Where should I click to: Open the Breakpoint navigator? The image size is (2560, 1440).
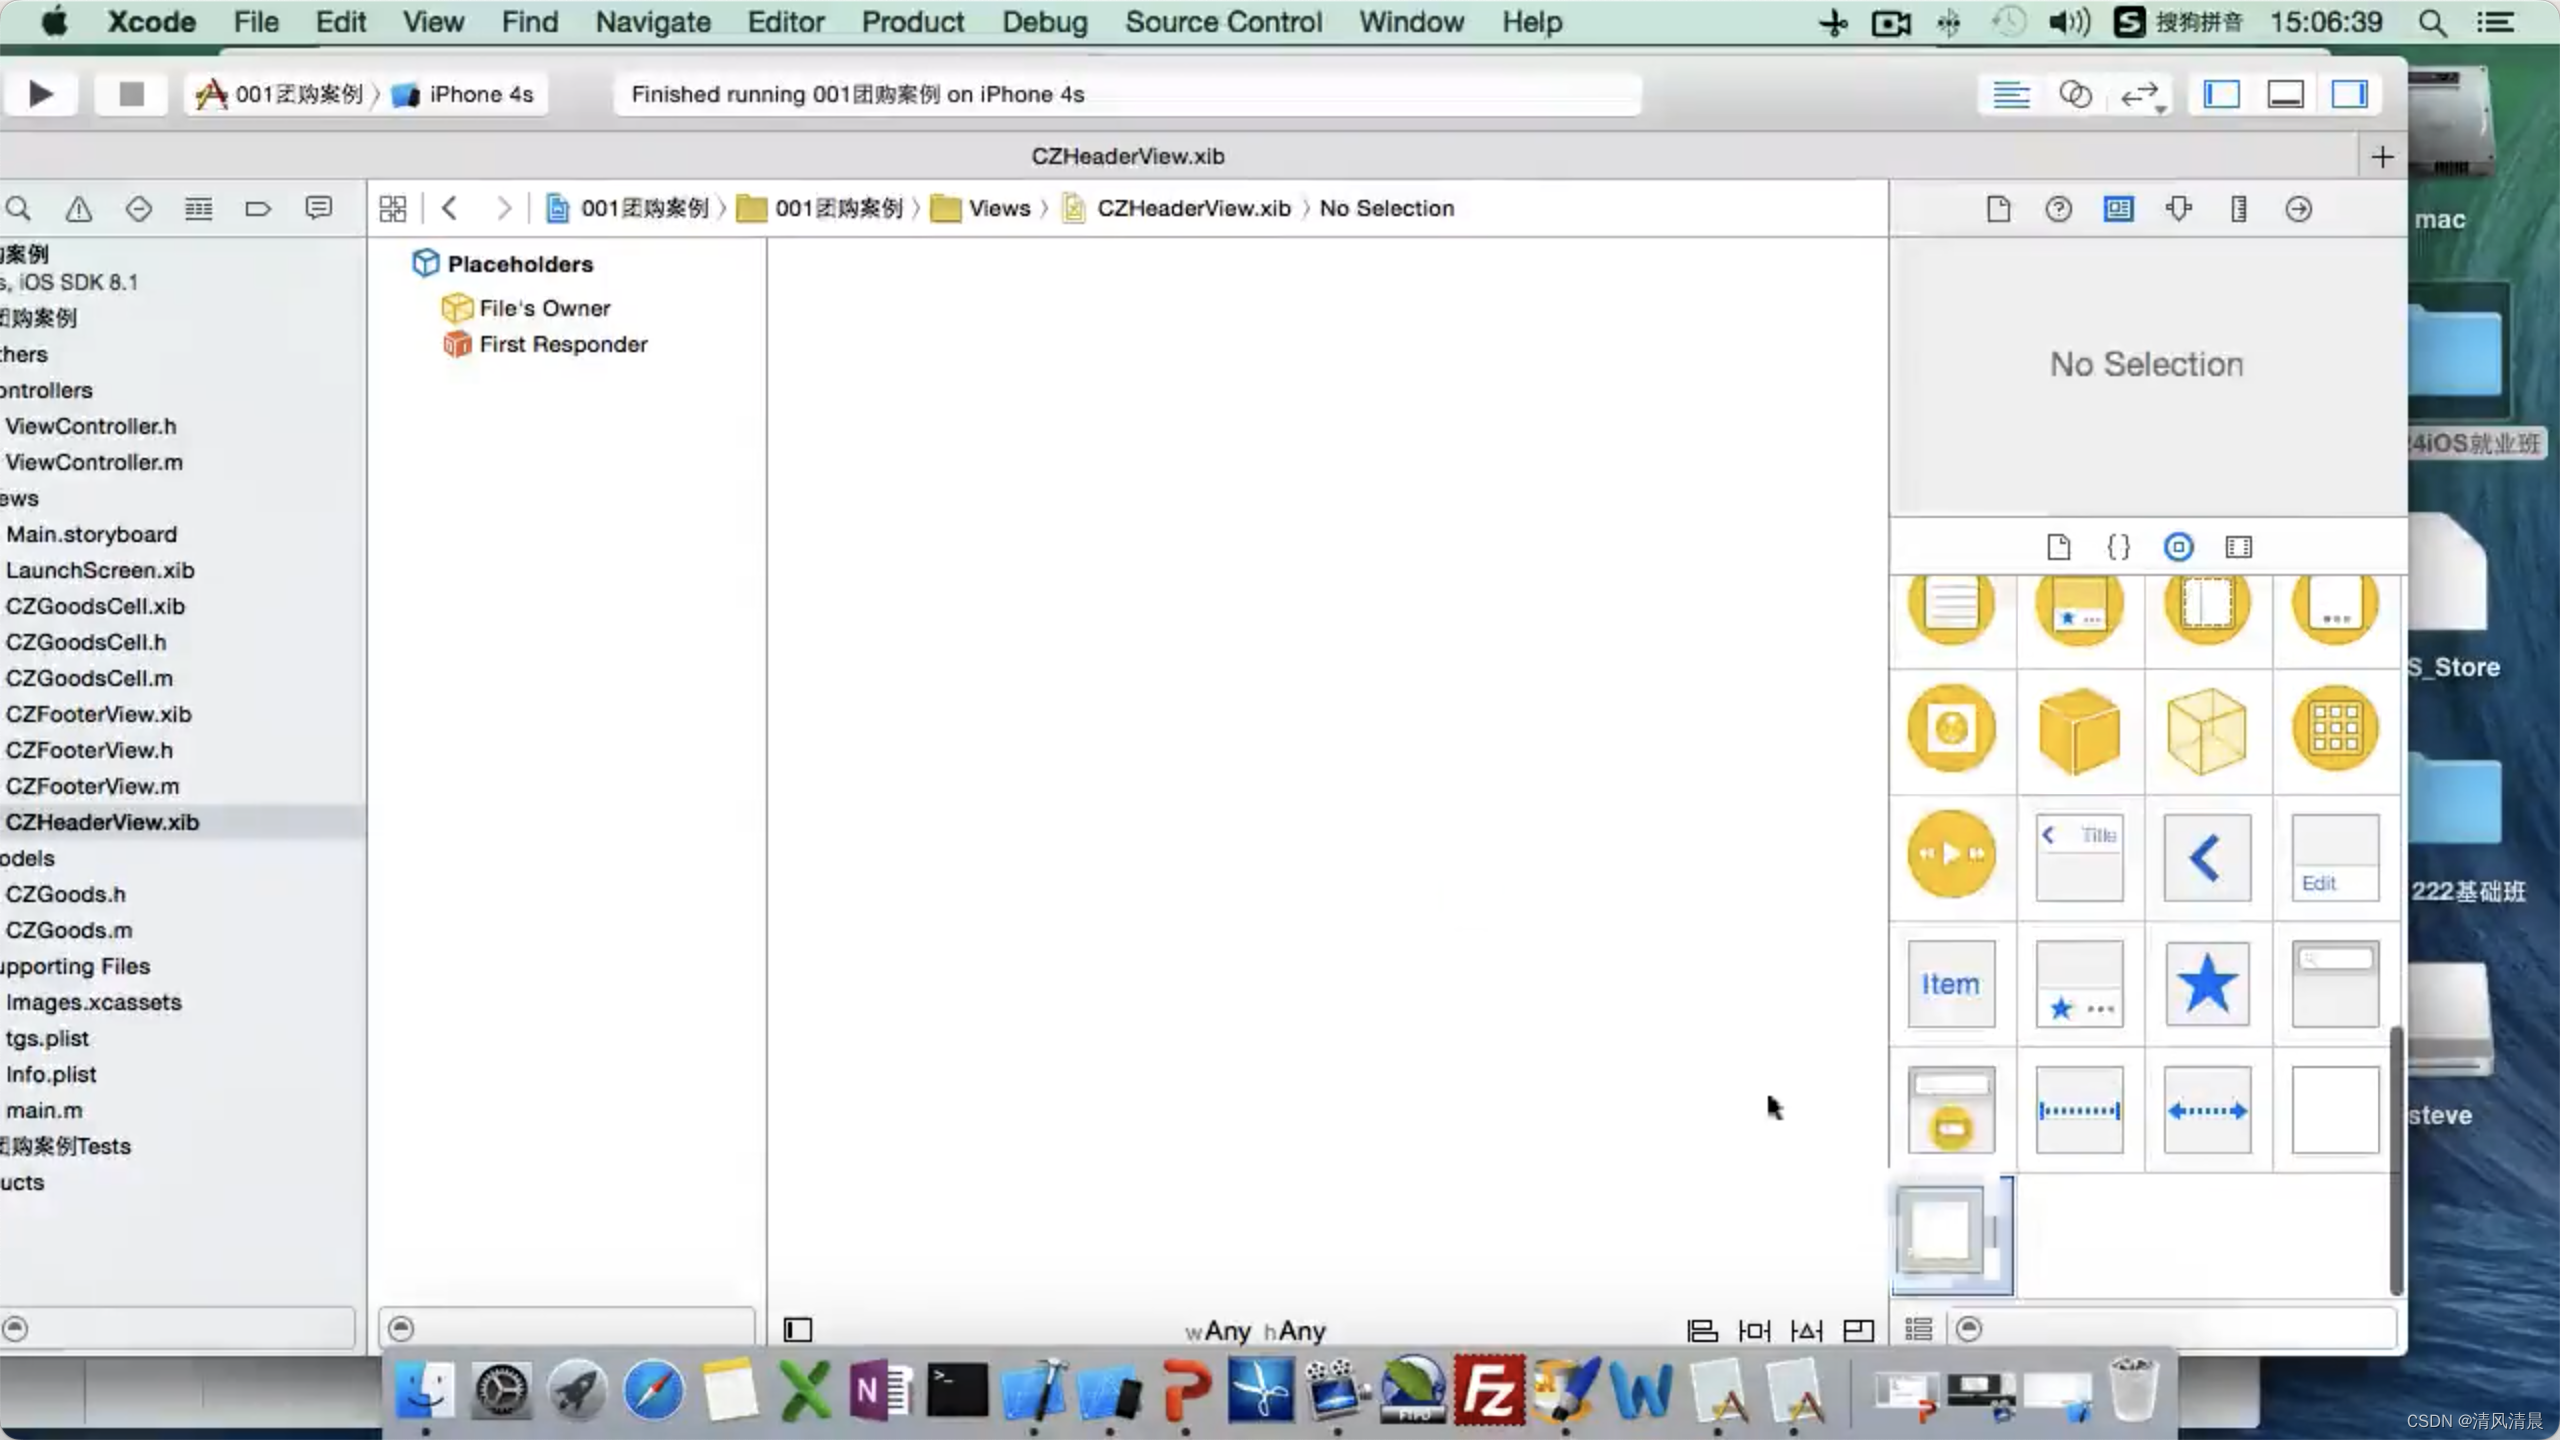[258, 208]
